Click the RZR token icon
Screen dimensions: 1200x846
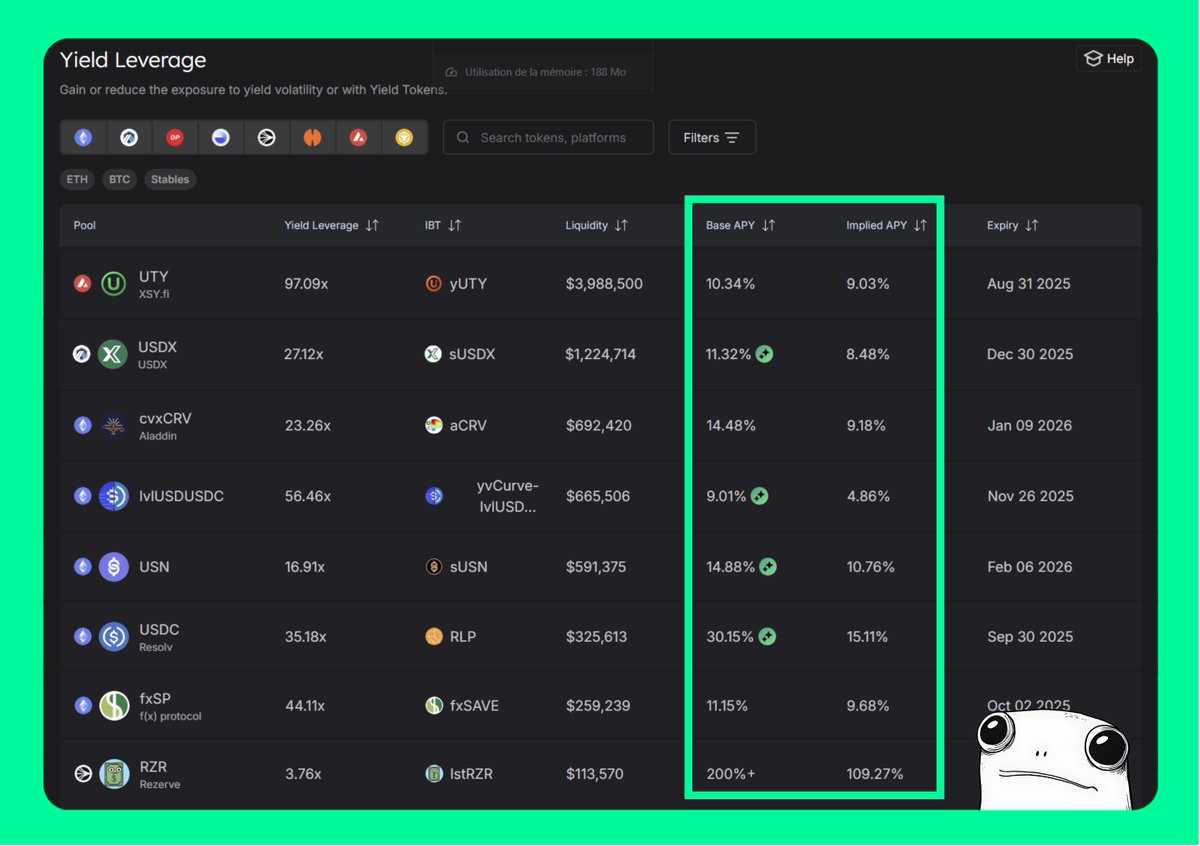(x=113, y=774)
